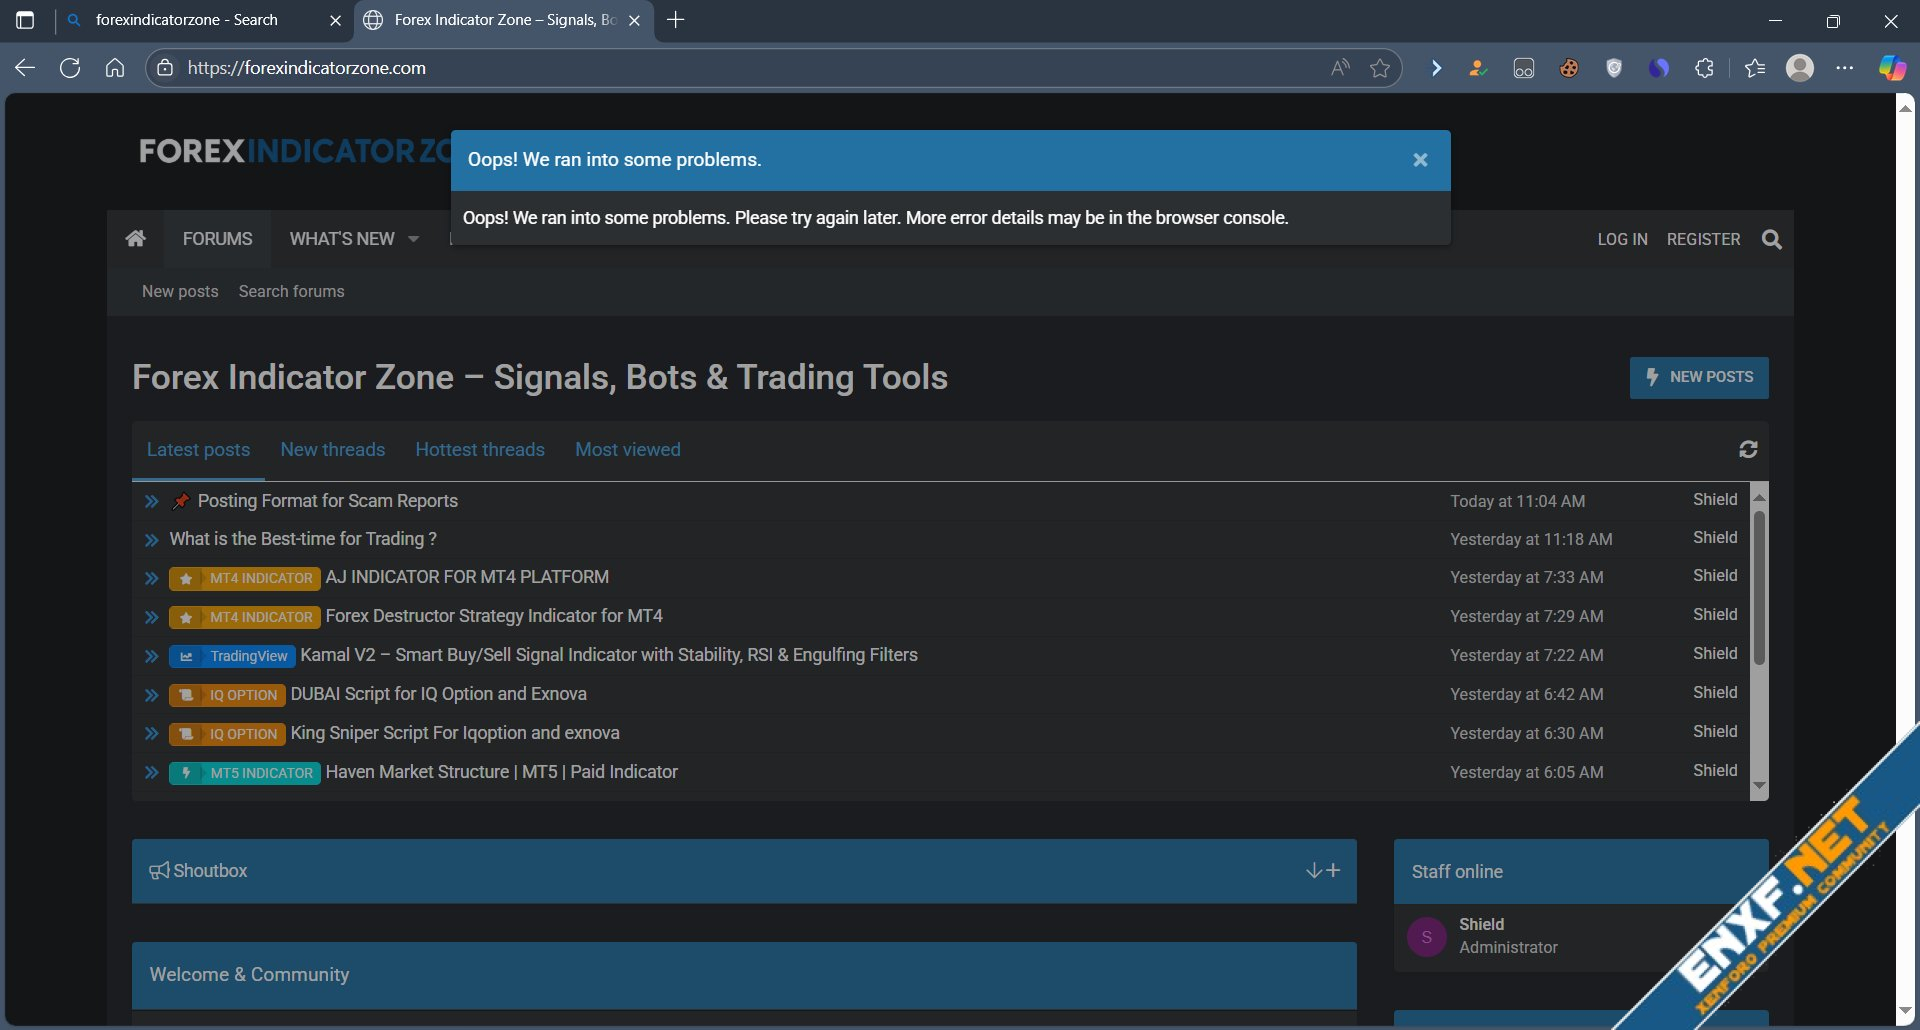
Task: Click the Forex Indicator Zone logo
Action: click(x=295, y=151)
